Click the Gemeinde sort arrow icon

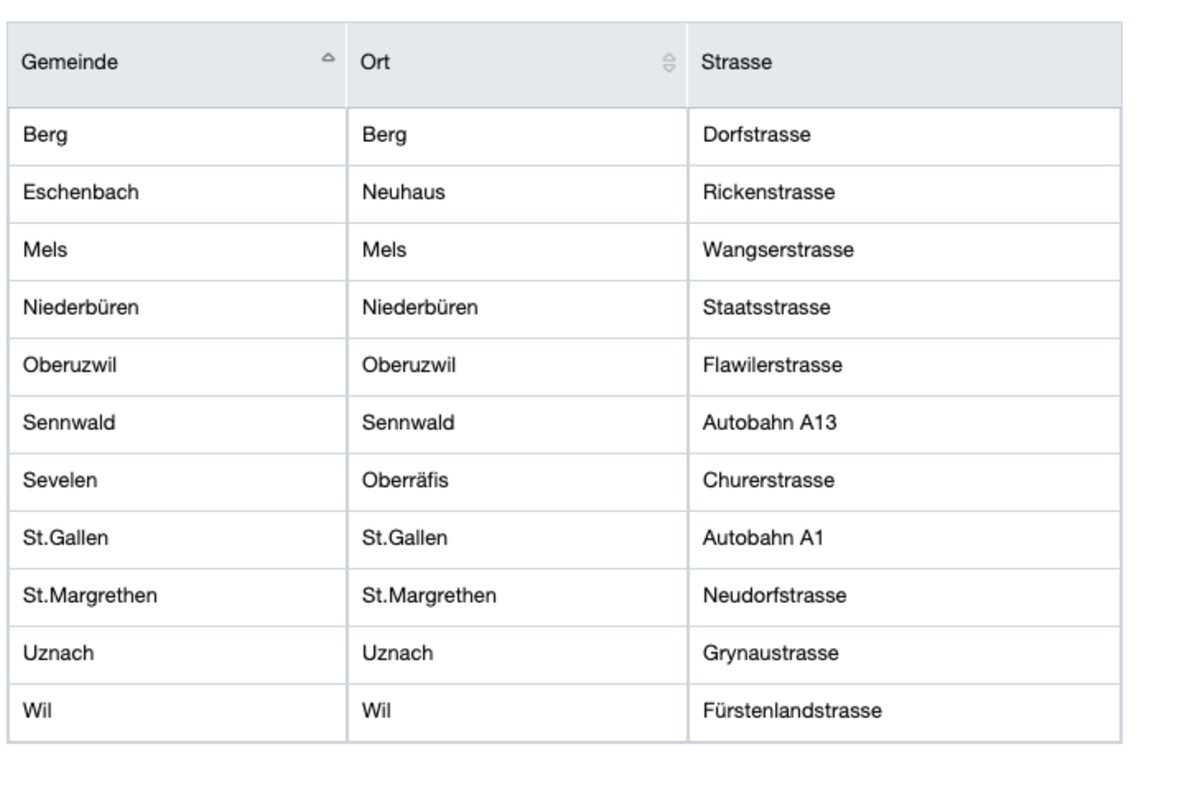[328, 59]
